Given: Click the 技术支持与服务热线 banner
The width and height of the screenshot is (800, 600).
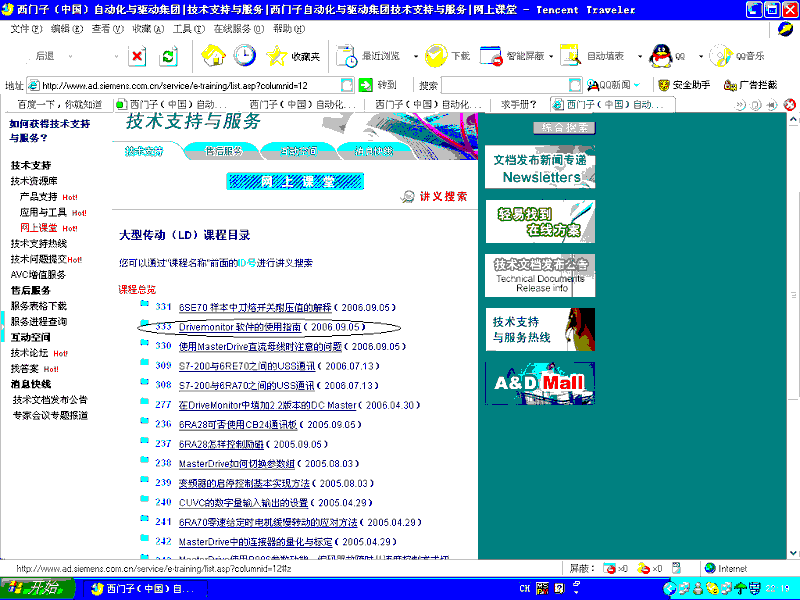Looking at the screenshot, I should click(540, 329).
